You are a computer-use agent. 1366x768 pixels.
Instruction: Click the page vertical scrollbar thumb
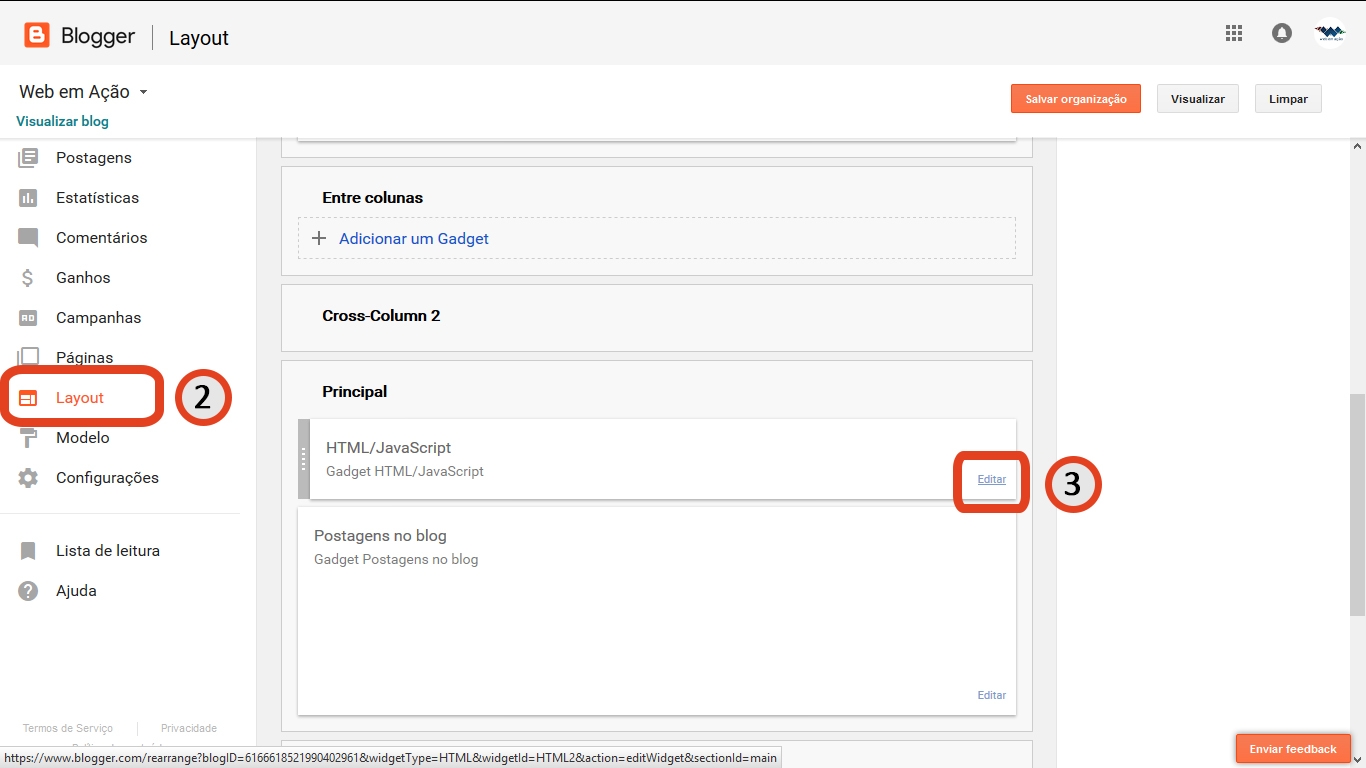tap(1357, 505)
